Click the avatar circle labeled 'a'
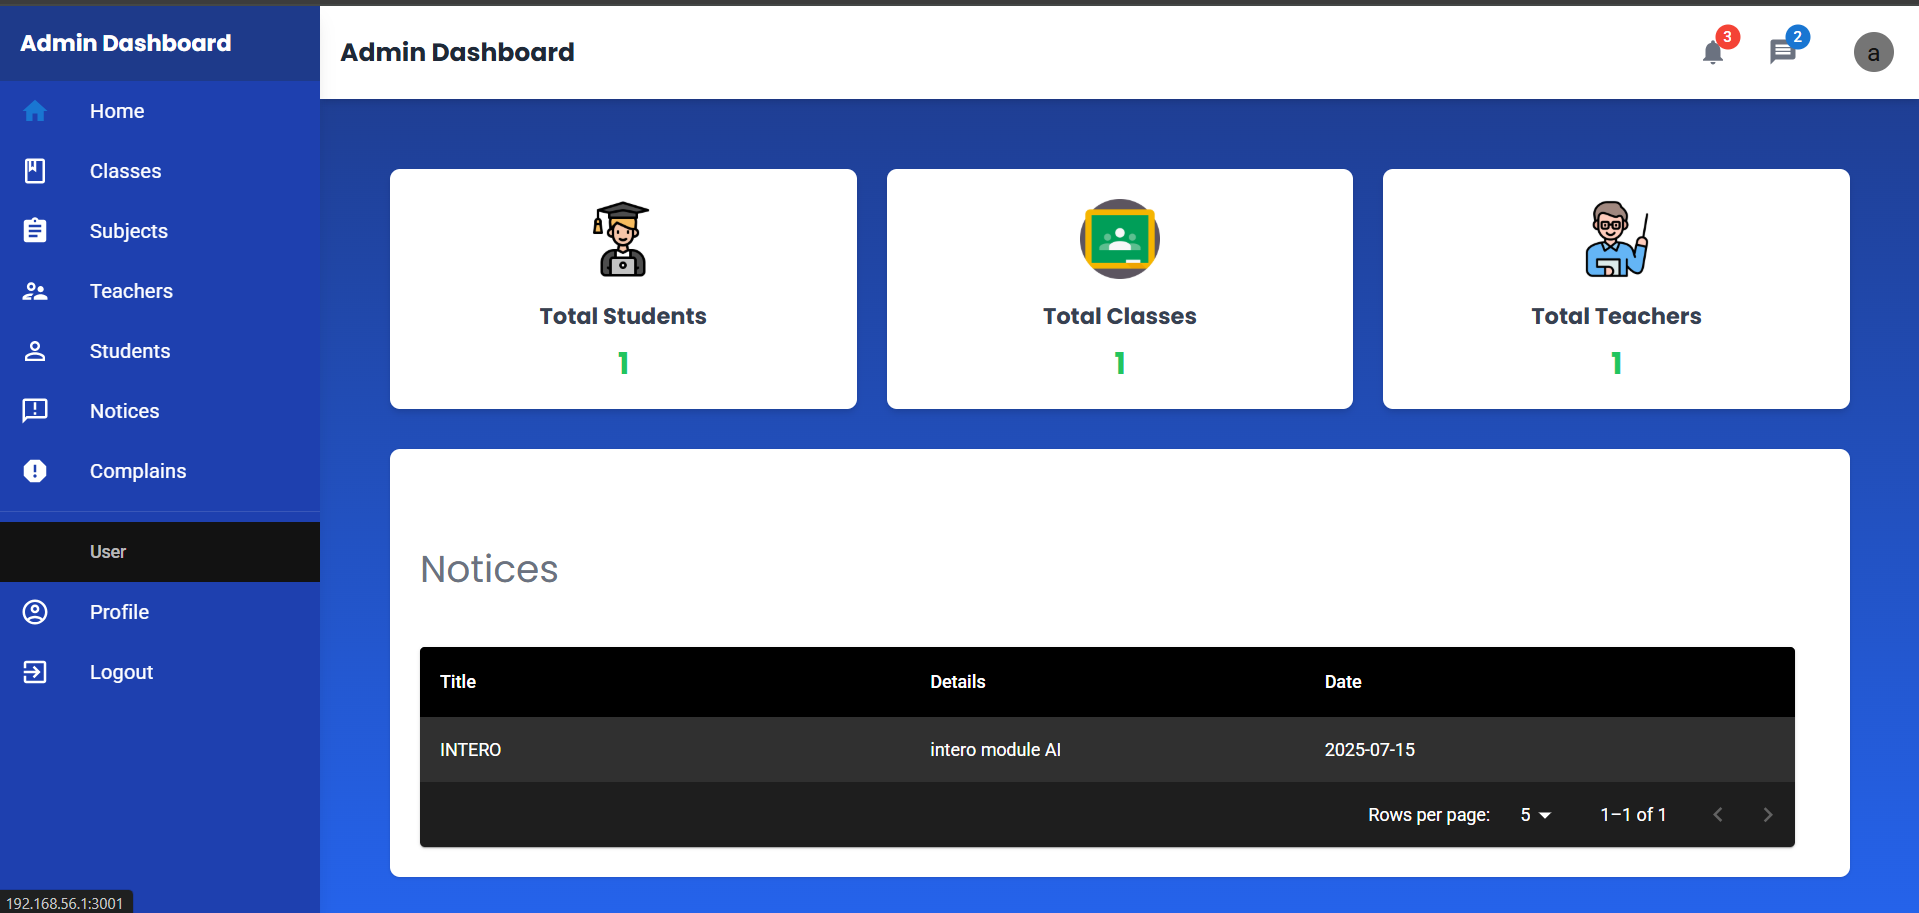The image size is (1919, 913). (1874, 53)
